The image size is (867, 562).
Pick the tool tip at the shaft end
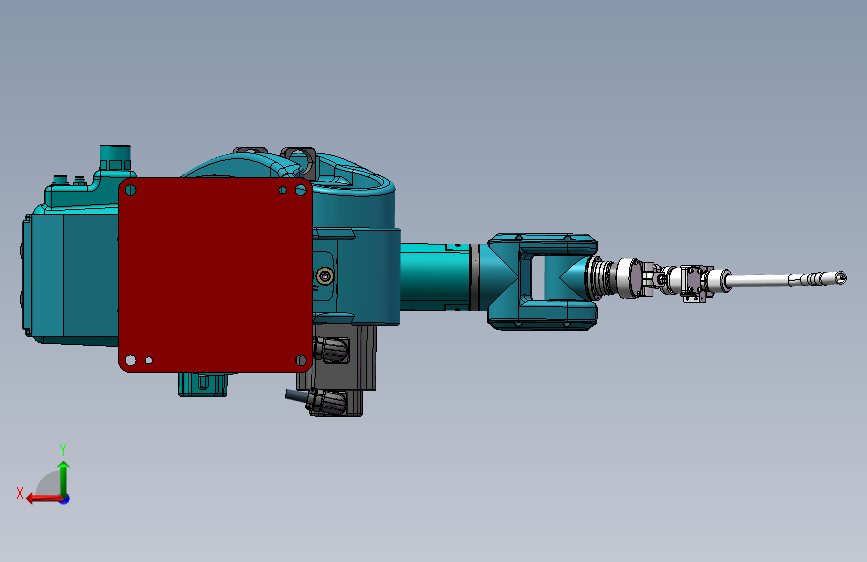tap(840, 278)
